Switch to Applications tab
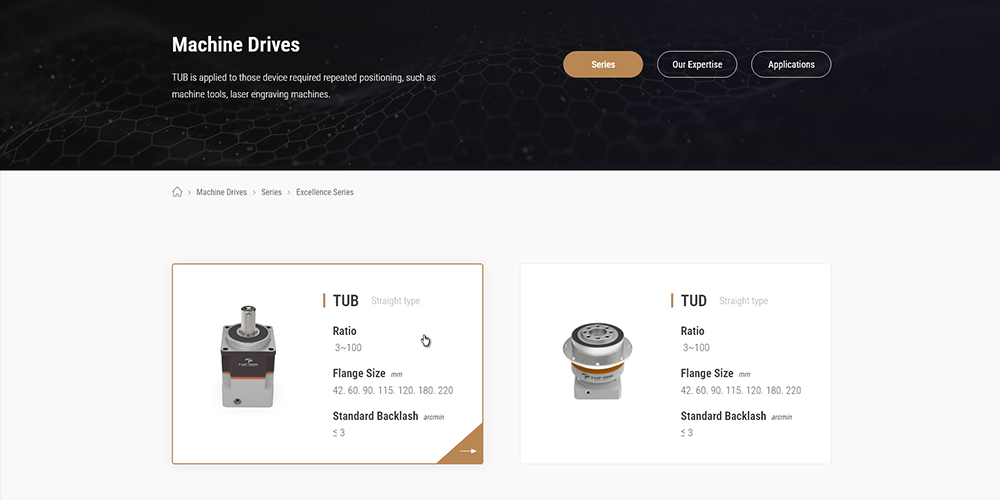 pos(791,64)
